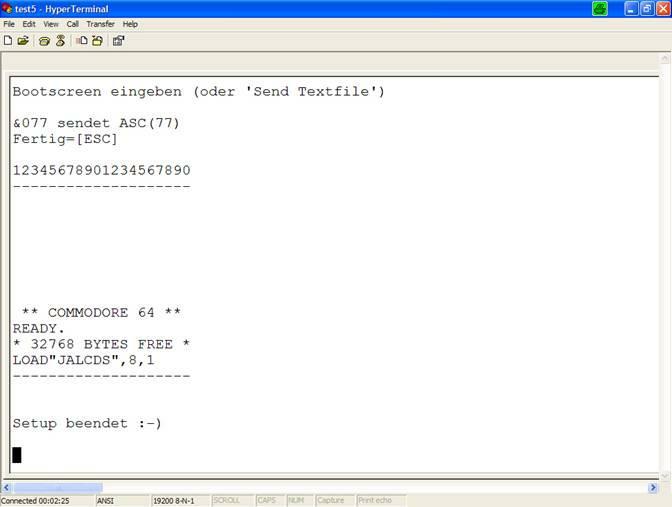Click the '19200 8-N-1' status field
Screen dimensions: 672x507
pyautogui.click(x=180, y=501)
